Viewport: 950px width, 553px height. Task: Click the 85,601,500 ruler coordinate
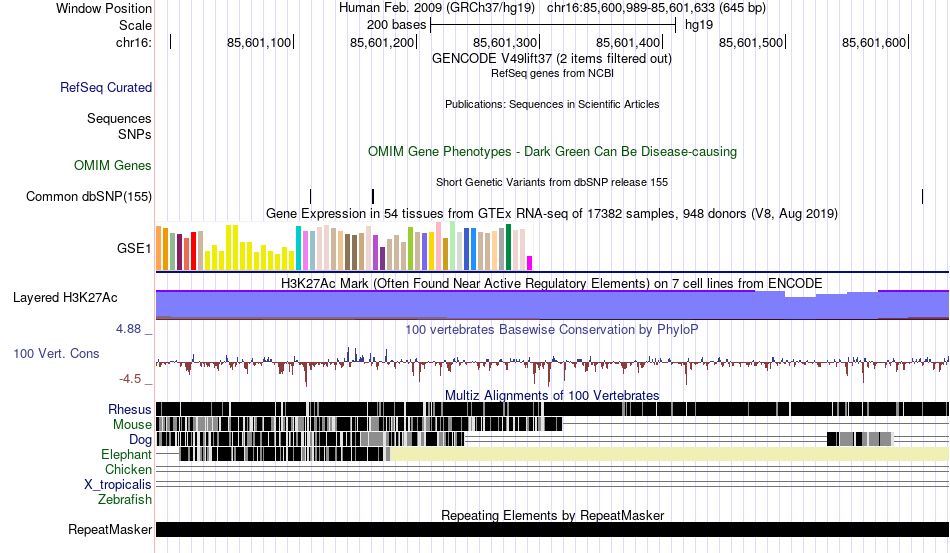(x=751, y=42)
